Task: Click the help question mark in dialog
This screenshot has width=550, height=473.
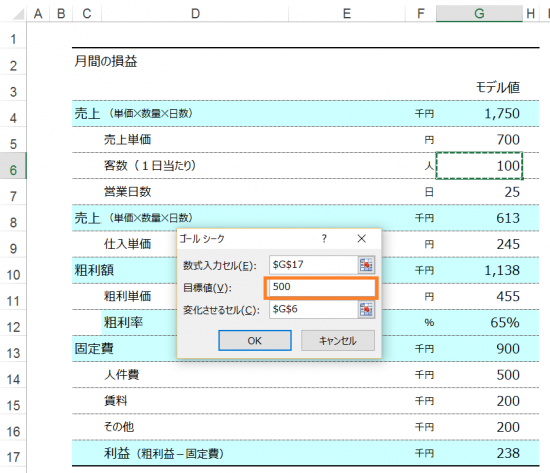Action: (x=324, y=239)
